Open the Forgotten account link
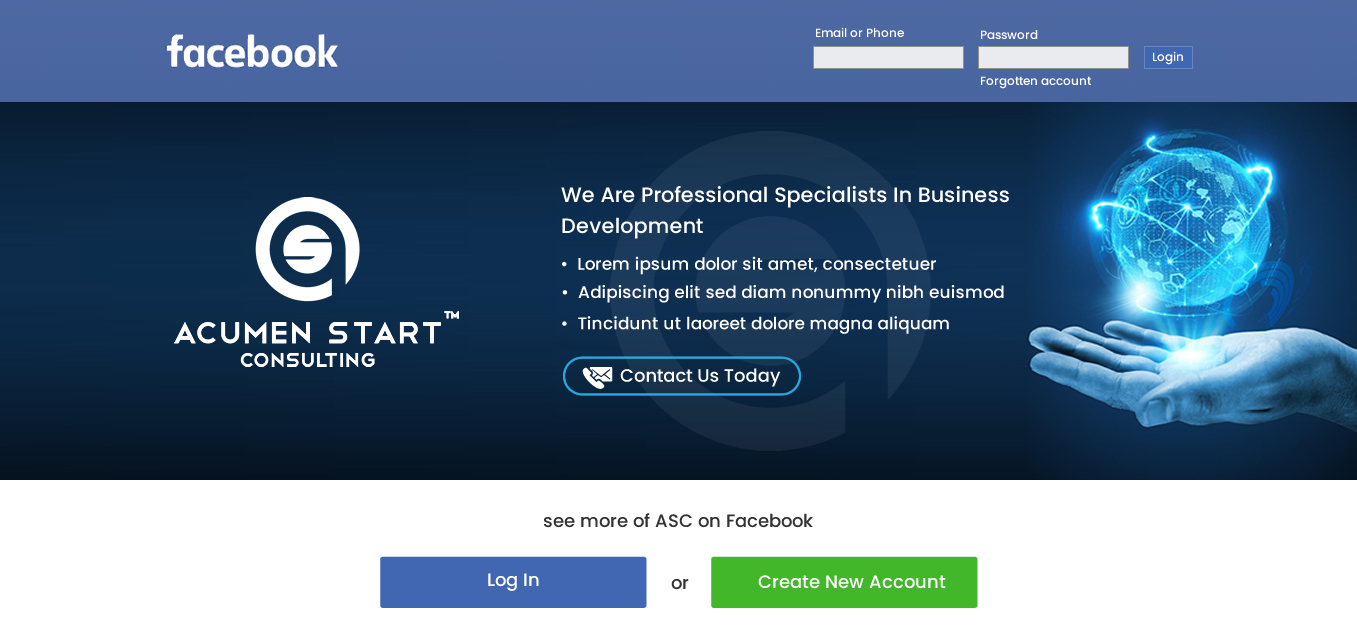Viewport: 1357px width, 640px height. click(1035, 81)
